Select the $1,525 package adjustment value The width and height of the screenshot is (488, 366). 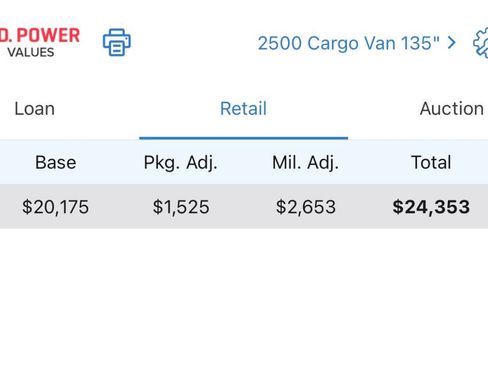click(181, 207)
